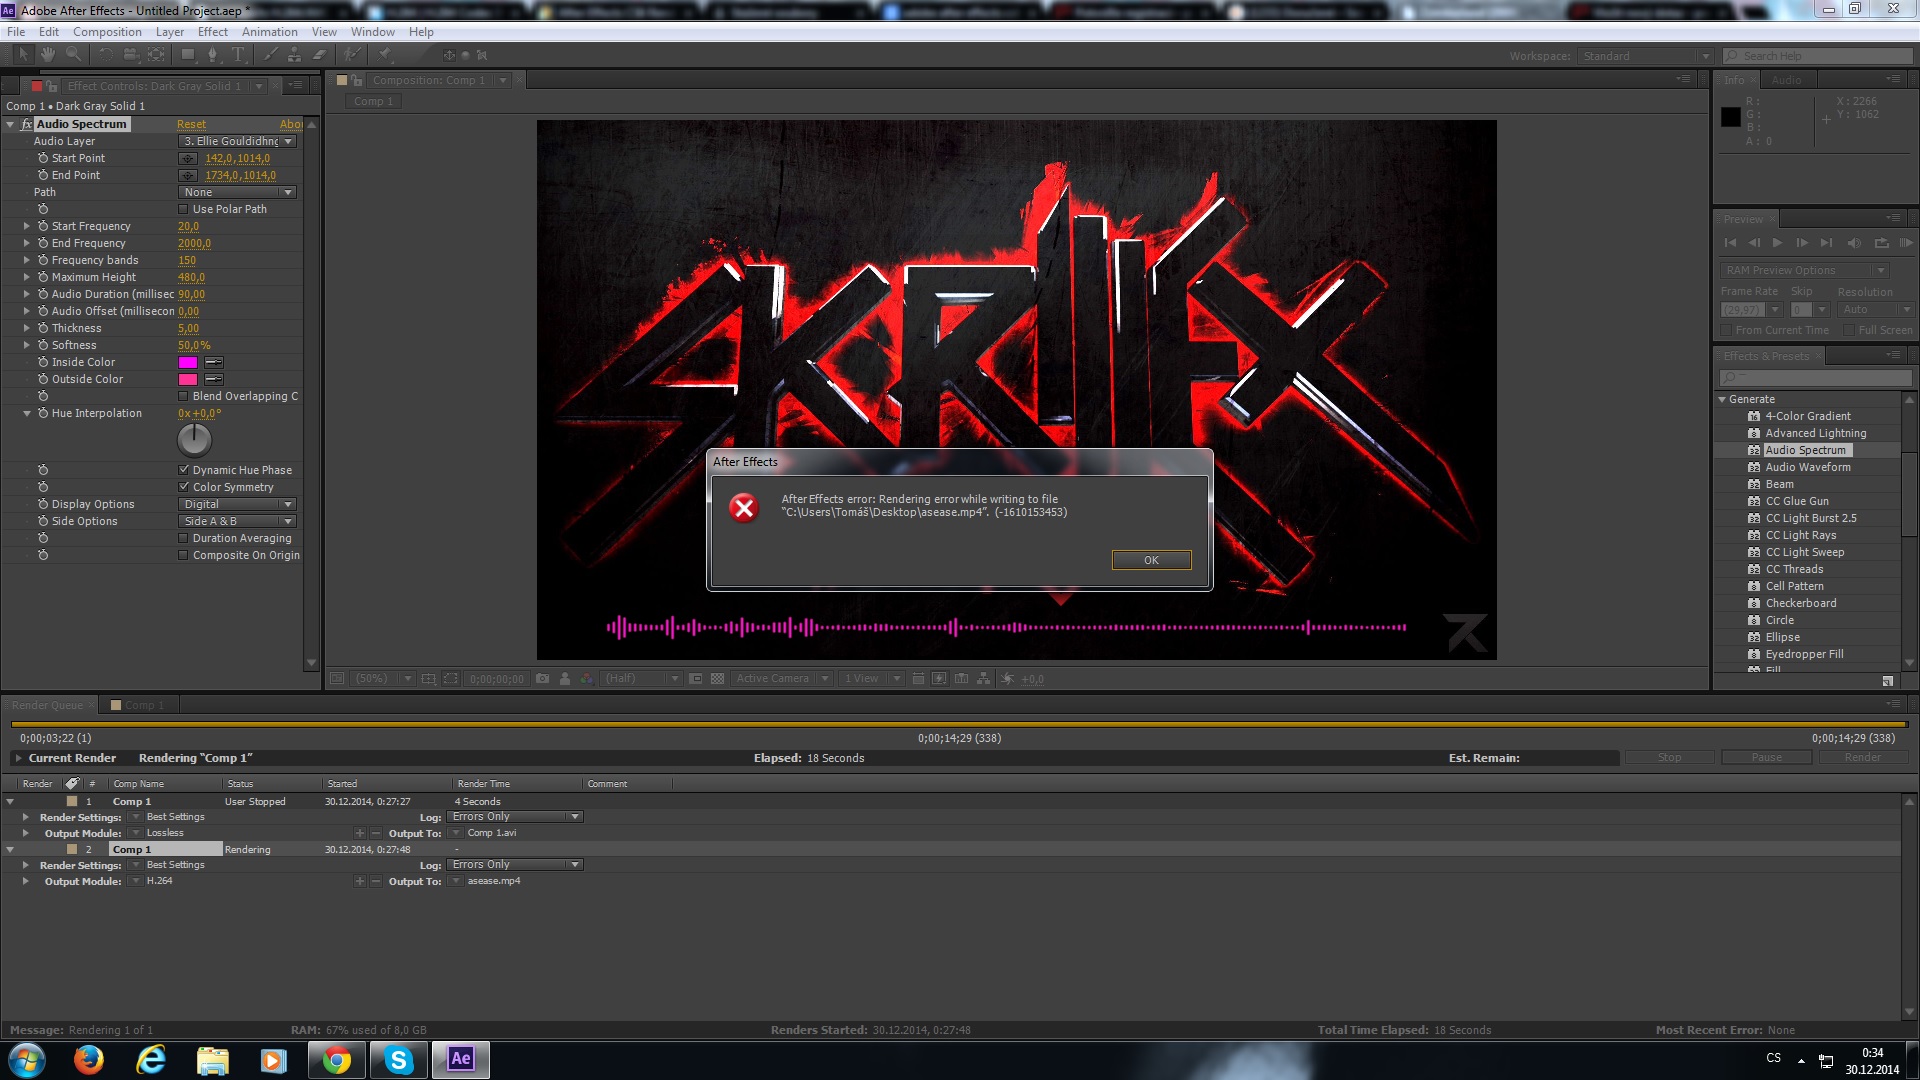
Task: Open Internet Explorer from the taskbar
Action: tap(151, 1059)
